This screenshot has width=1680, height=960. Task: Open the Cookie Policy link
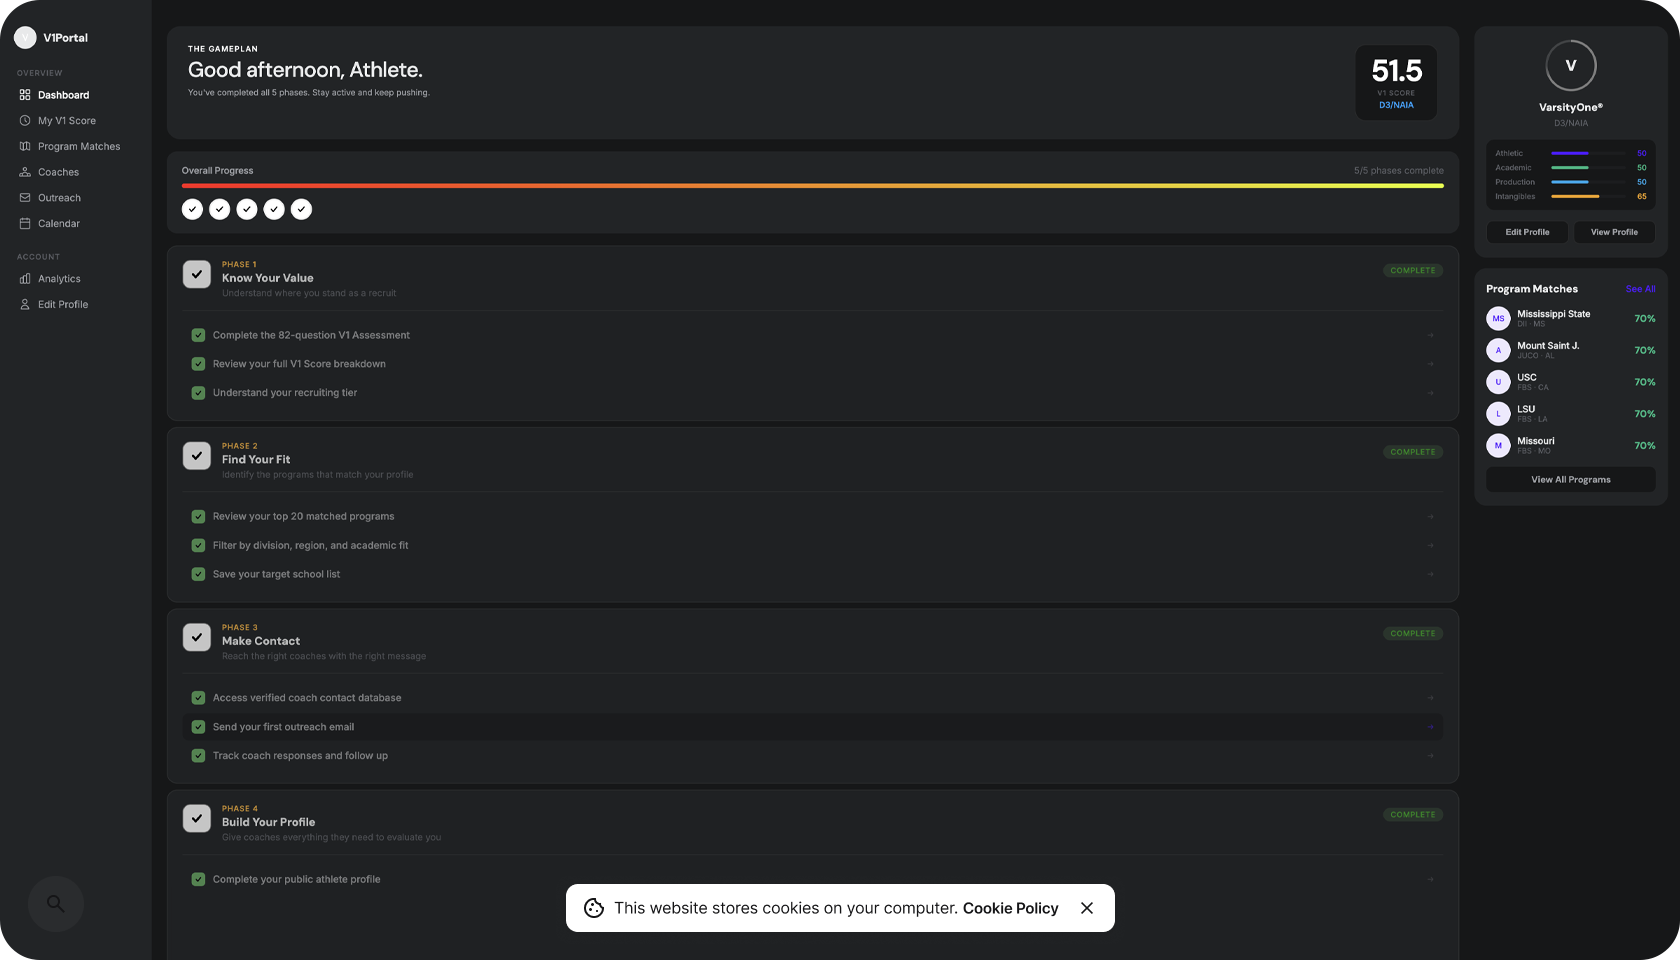pyautogui.click(x=1010, y=908)
